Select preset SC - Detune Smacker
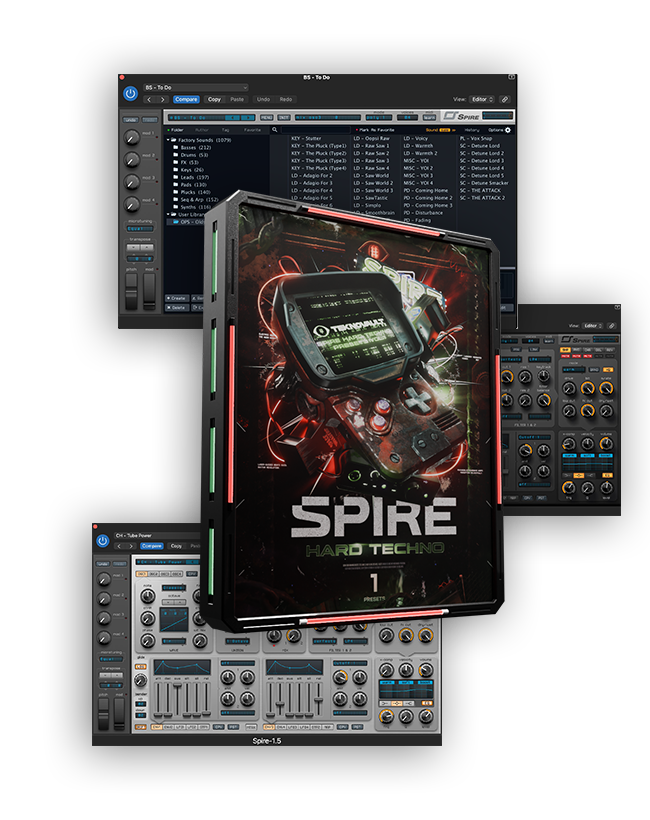This screenshot has height=820, width=650. point(484,183)
